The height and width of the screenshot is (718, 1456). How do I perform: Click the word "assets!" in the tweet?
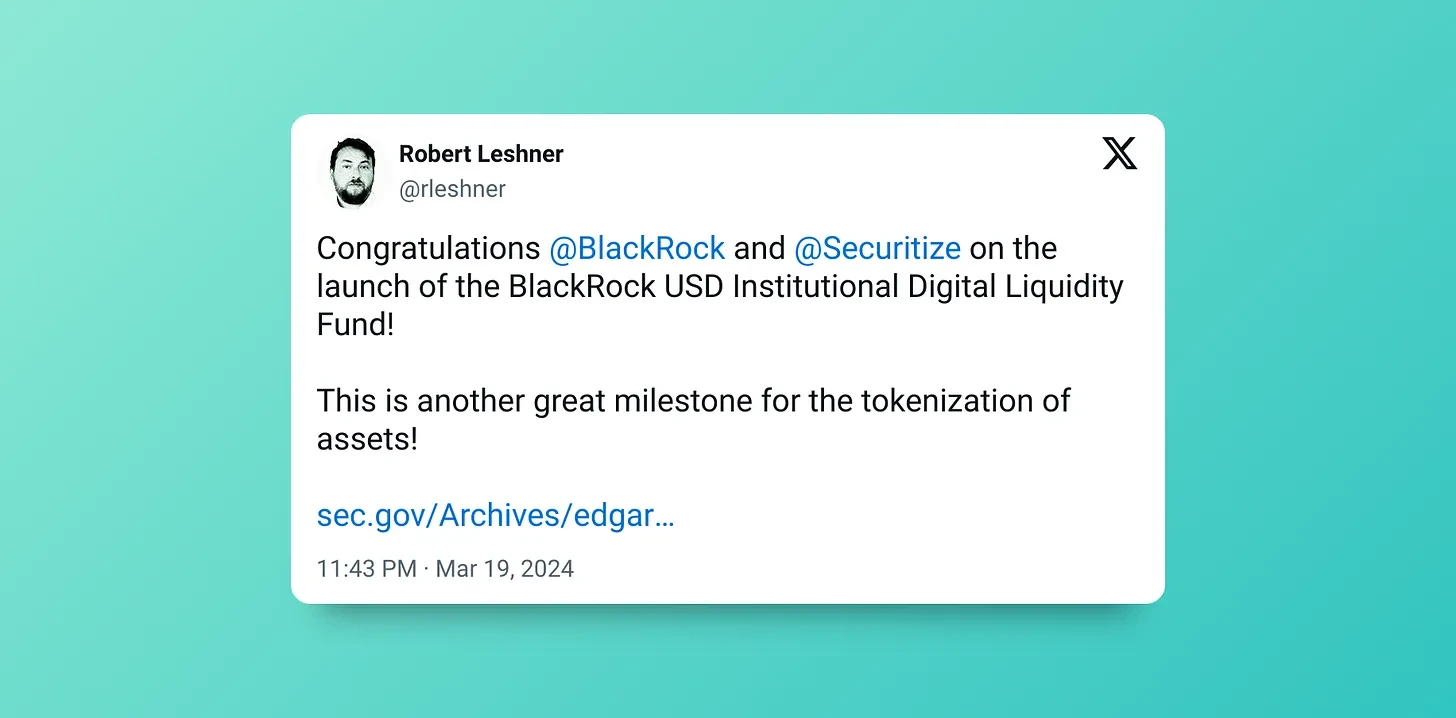click(x=366, y=439)
